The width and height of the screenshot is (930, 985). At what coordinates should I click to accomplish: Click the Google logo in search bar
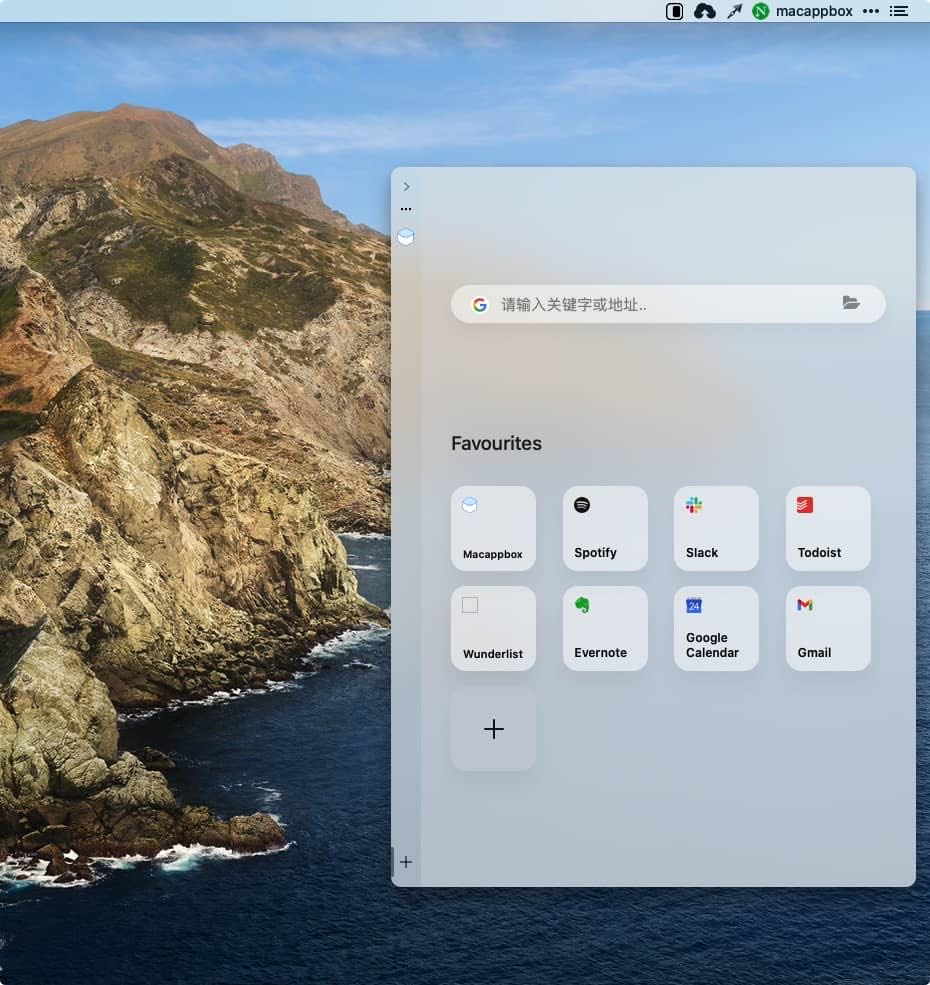[x=480, y=305]
